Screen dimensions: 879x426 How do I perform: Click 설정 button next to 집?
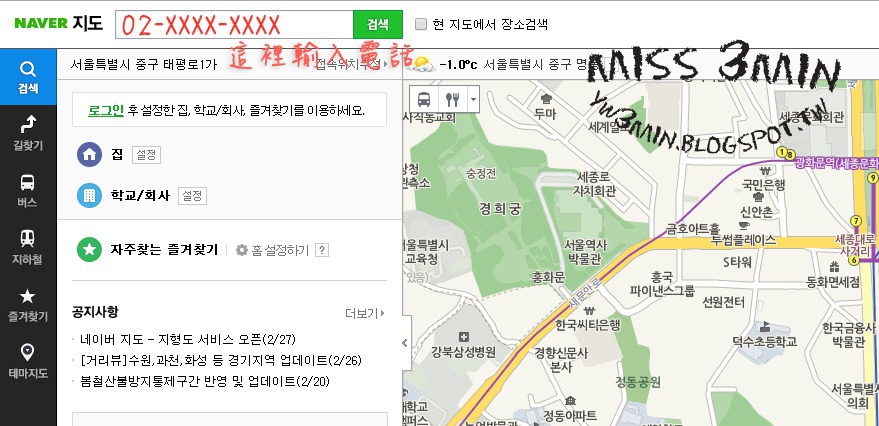tap(146, 155)
